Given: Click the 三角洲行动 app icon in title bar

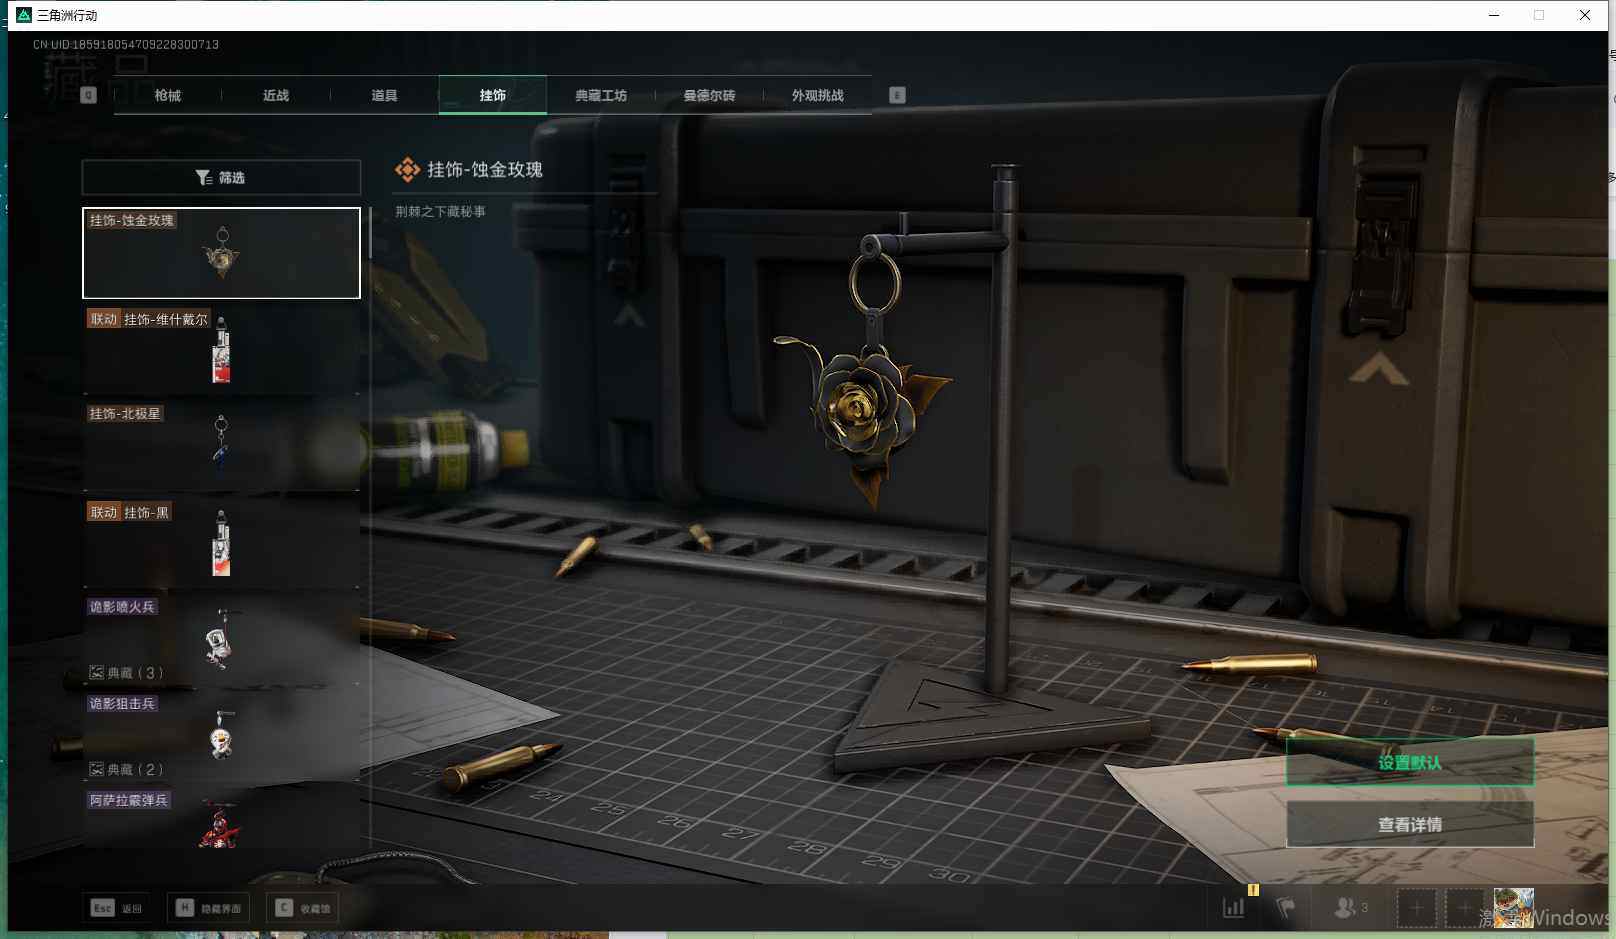Looking at the screenshot, I should [x=24, y=15].
